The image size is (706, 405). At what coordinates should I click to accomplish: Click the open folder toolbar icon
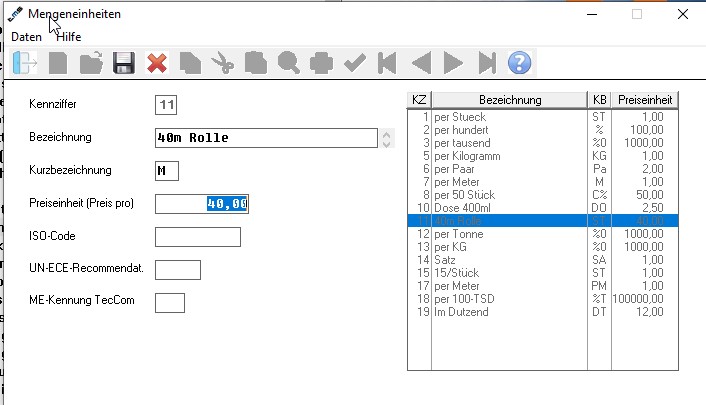(x=91, y=63)
